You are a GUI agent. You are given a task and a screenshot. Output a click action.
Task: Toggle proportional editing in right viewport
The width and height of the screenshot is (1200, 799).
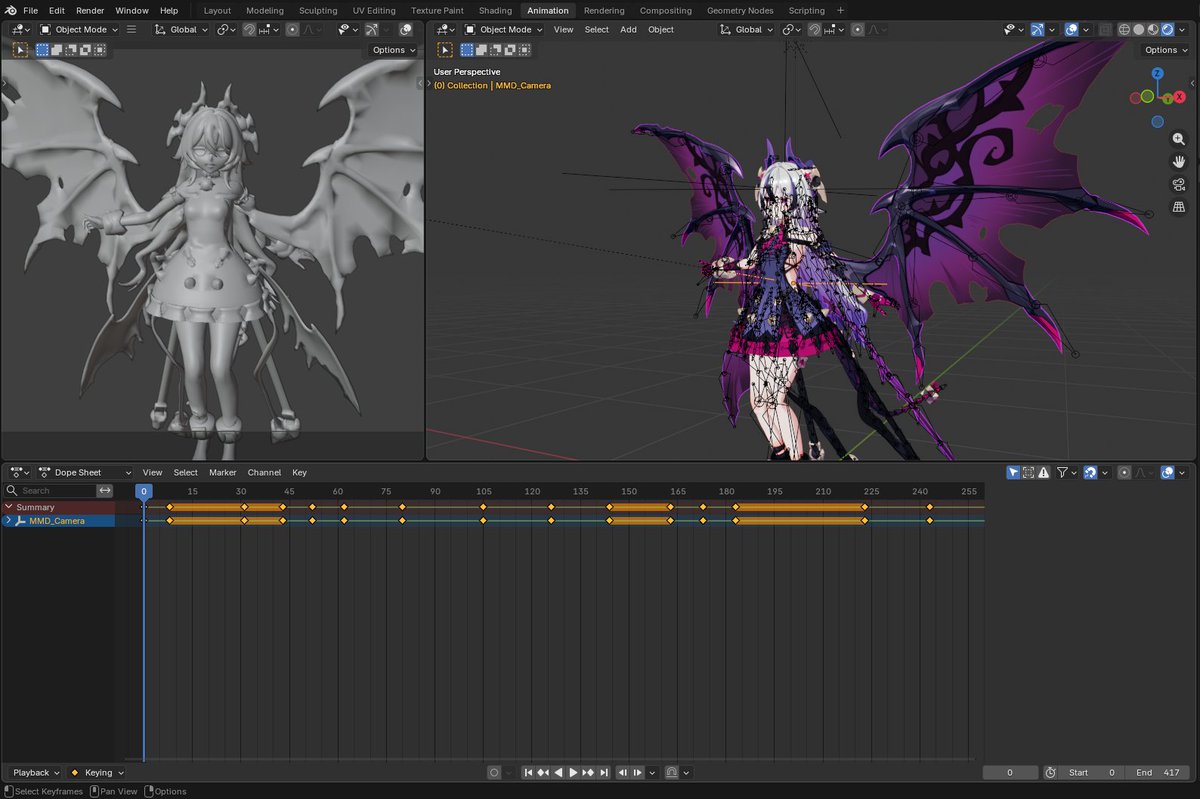857,29
